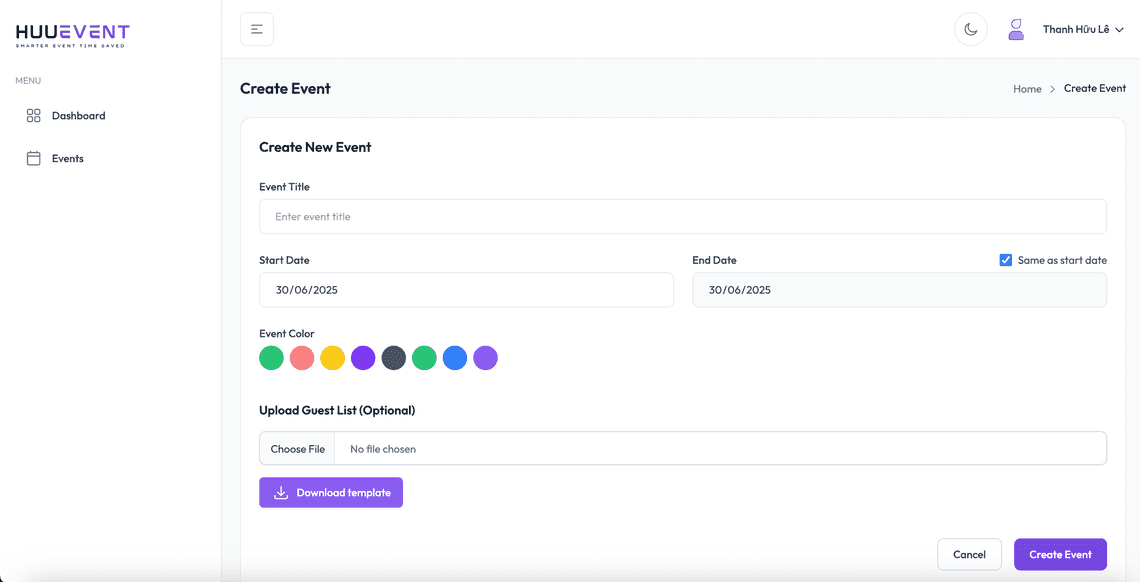
Task: Submit with the Create Event button
Action: coord(1060,554)
